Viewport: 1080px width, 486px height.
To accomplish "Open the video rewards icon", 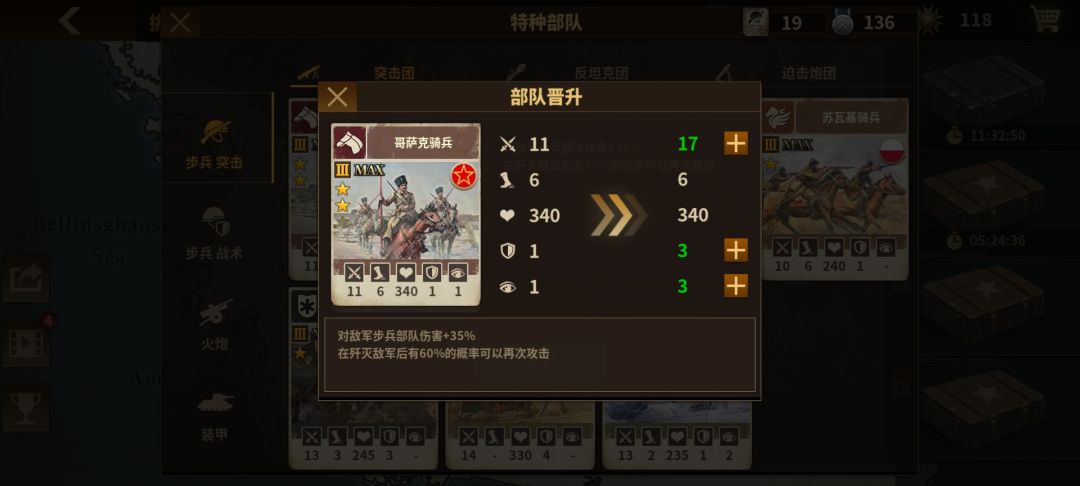I will (x=26, y=343).
